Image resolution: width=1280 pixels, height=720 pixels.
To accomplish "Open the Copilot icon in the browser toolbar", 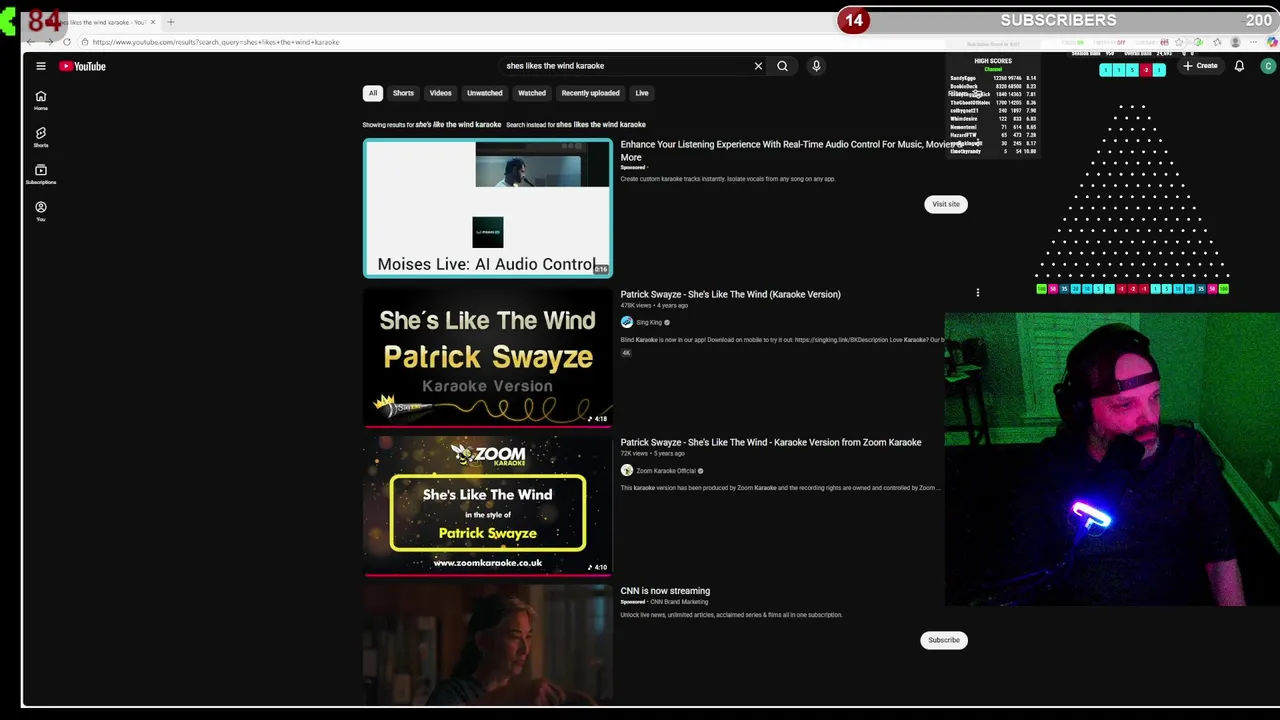I will 1272,42.
